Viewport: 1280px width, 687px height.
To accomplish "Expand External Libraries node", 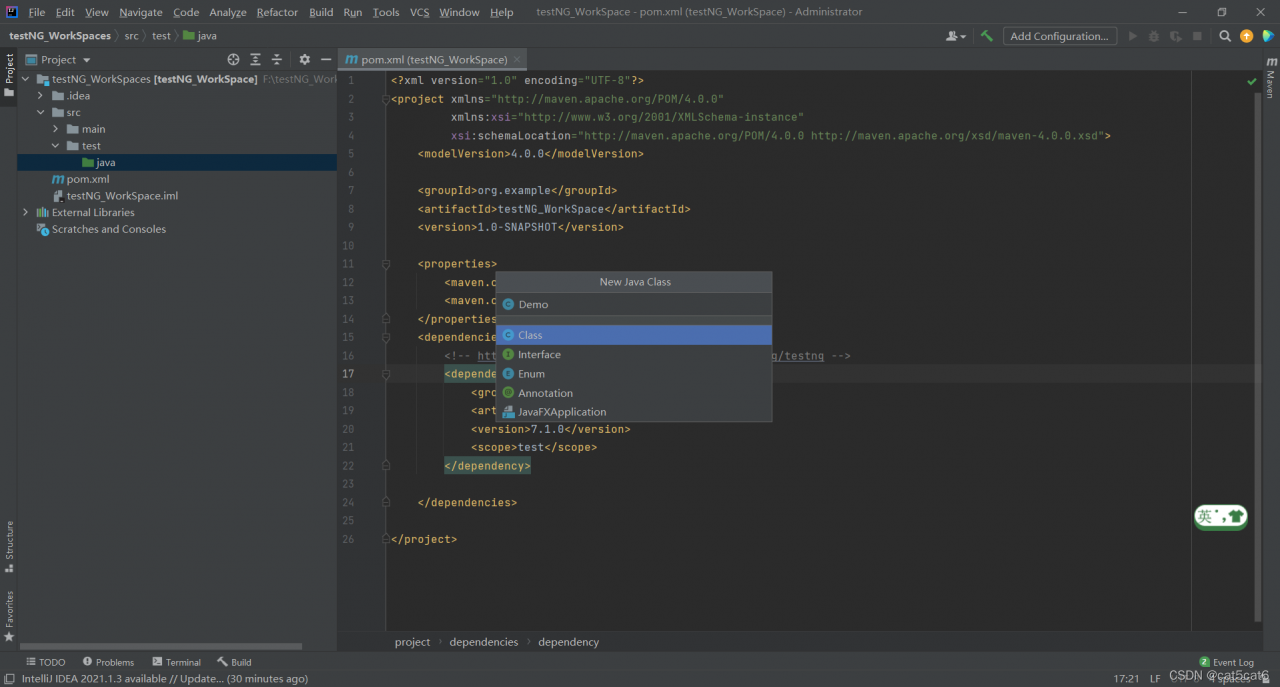I will tap(26, 212).
